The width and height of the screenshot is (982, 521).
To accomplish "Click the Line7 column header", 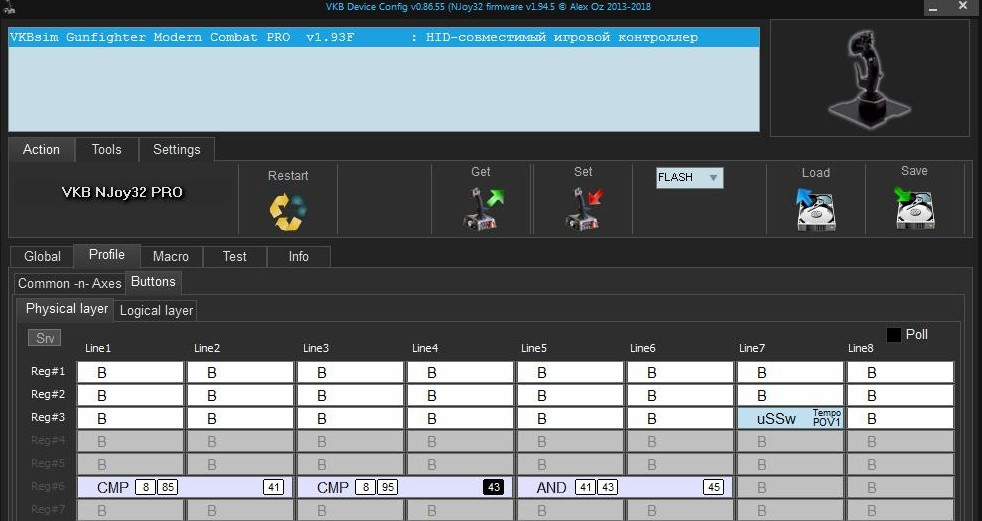I will pyautogui.click(x=752, y=348).
